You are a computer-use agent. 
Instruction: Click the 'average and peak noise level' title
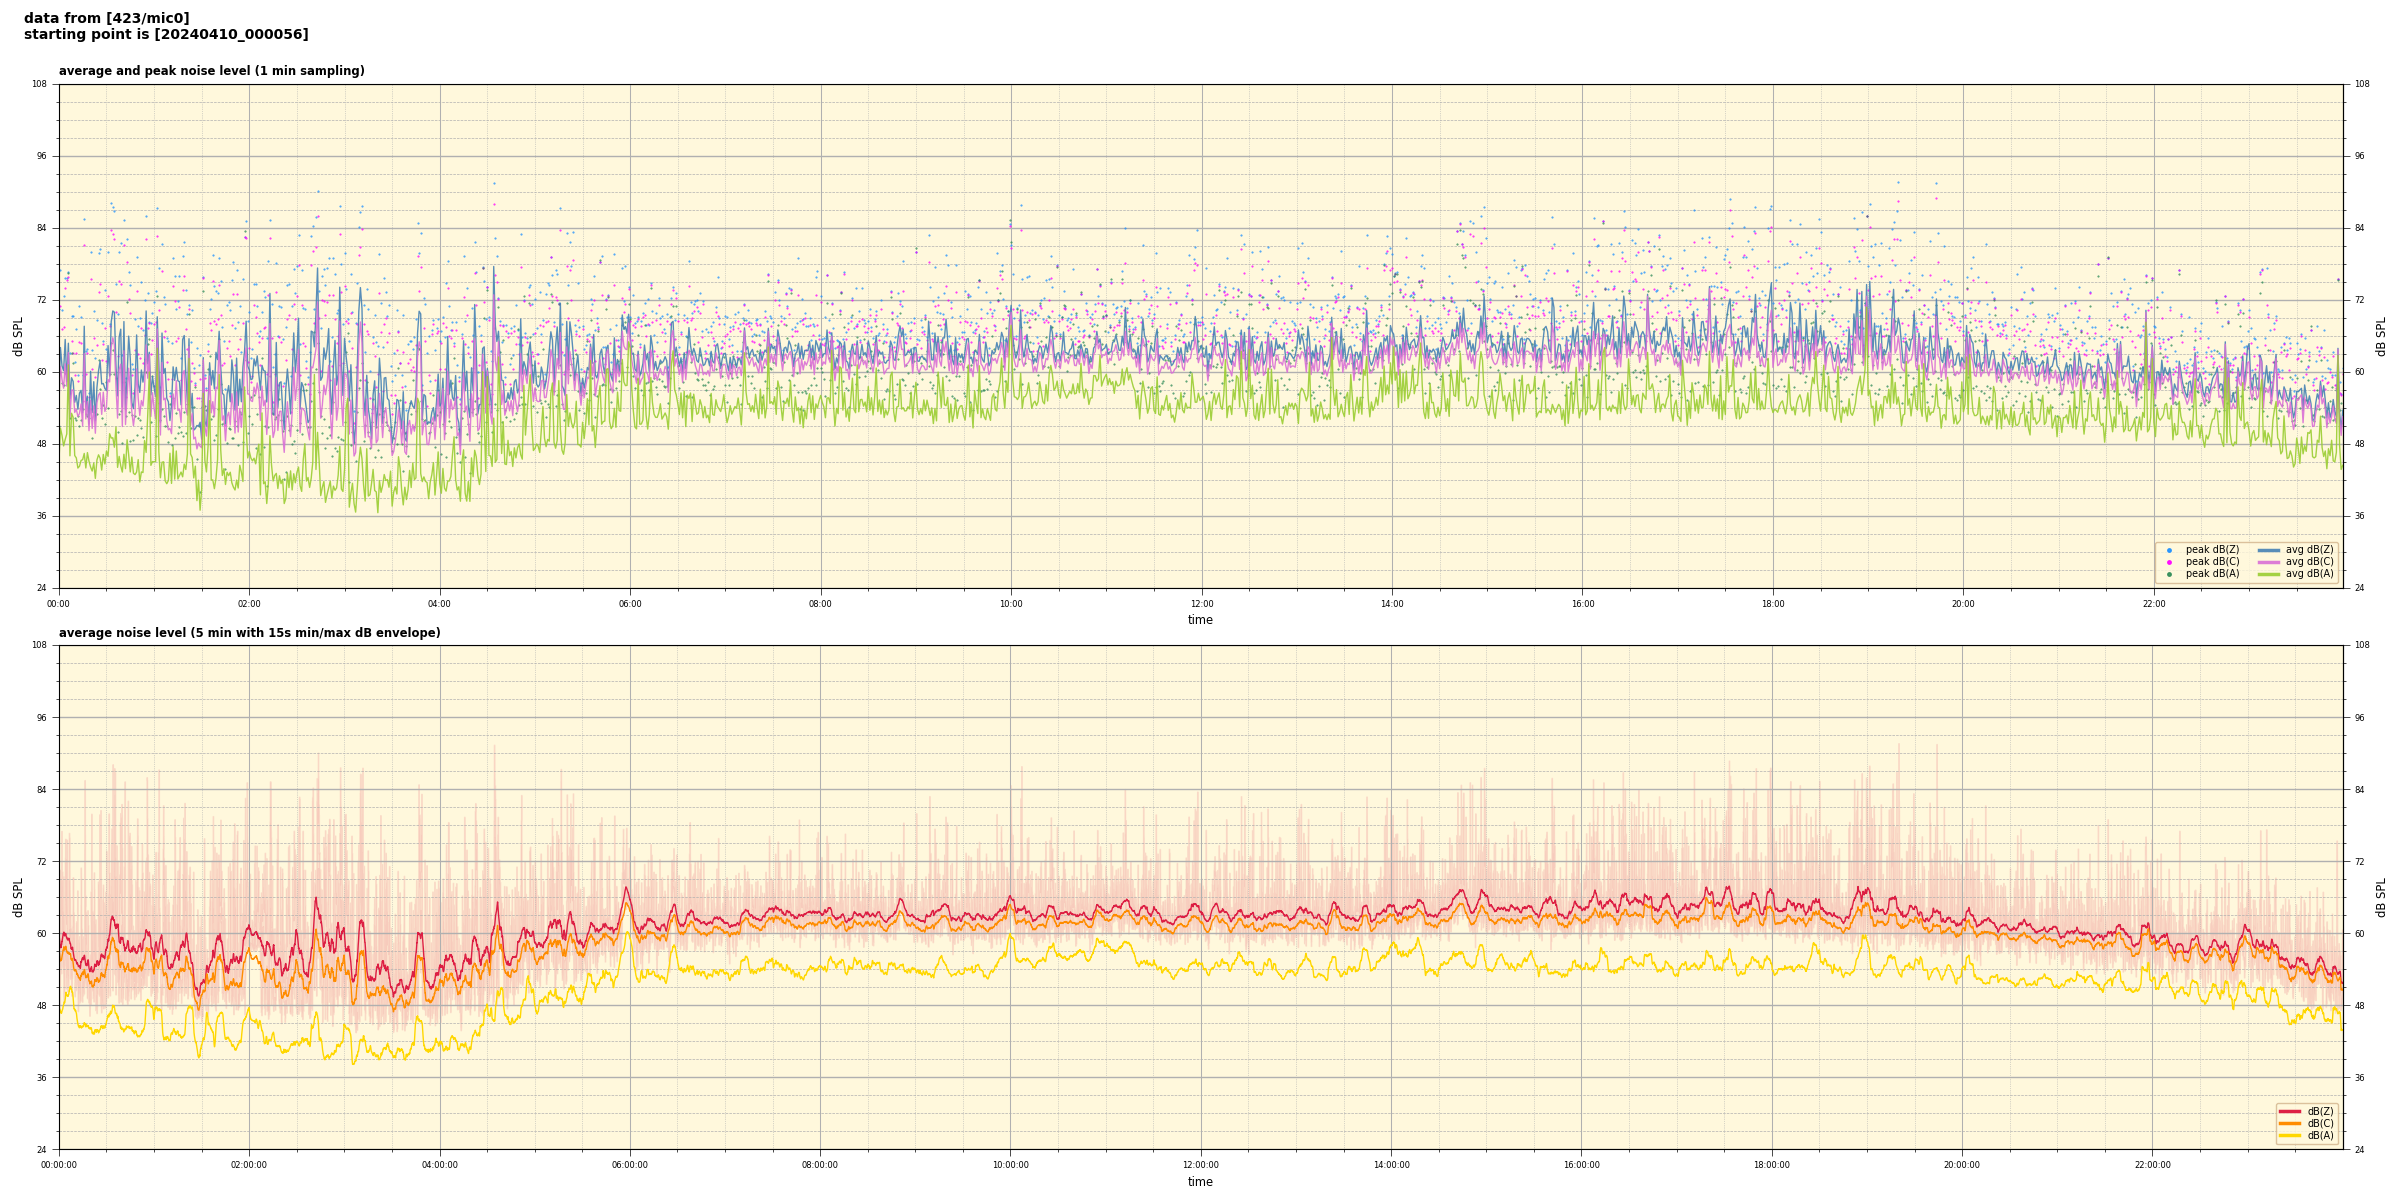click(x=211, y=71)
